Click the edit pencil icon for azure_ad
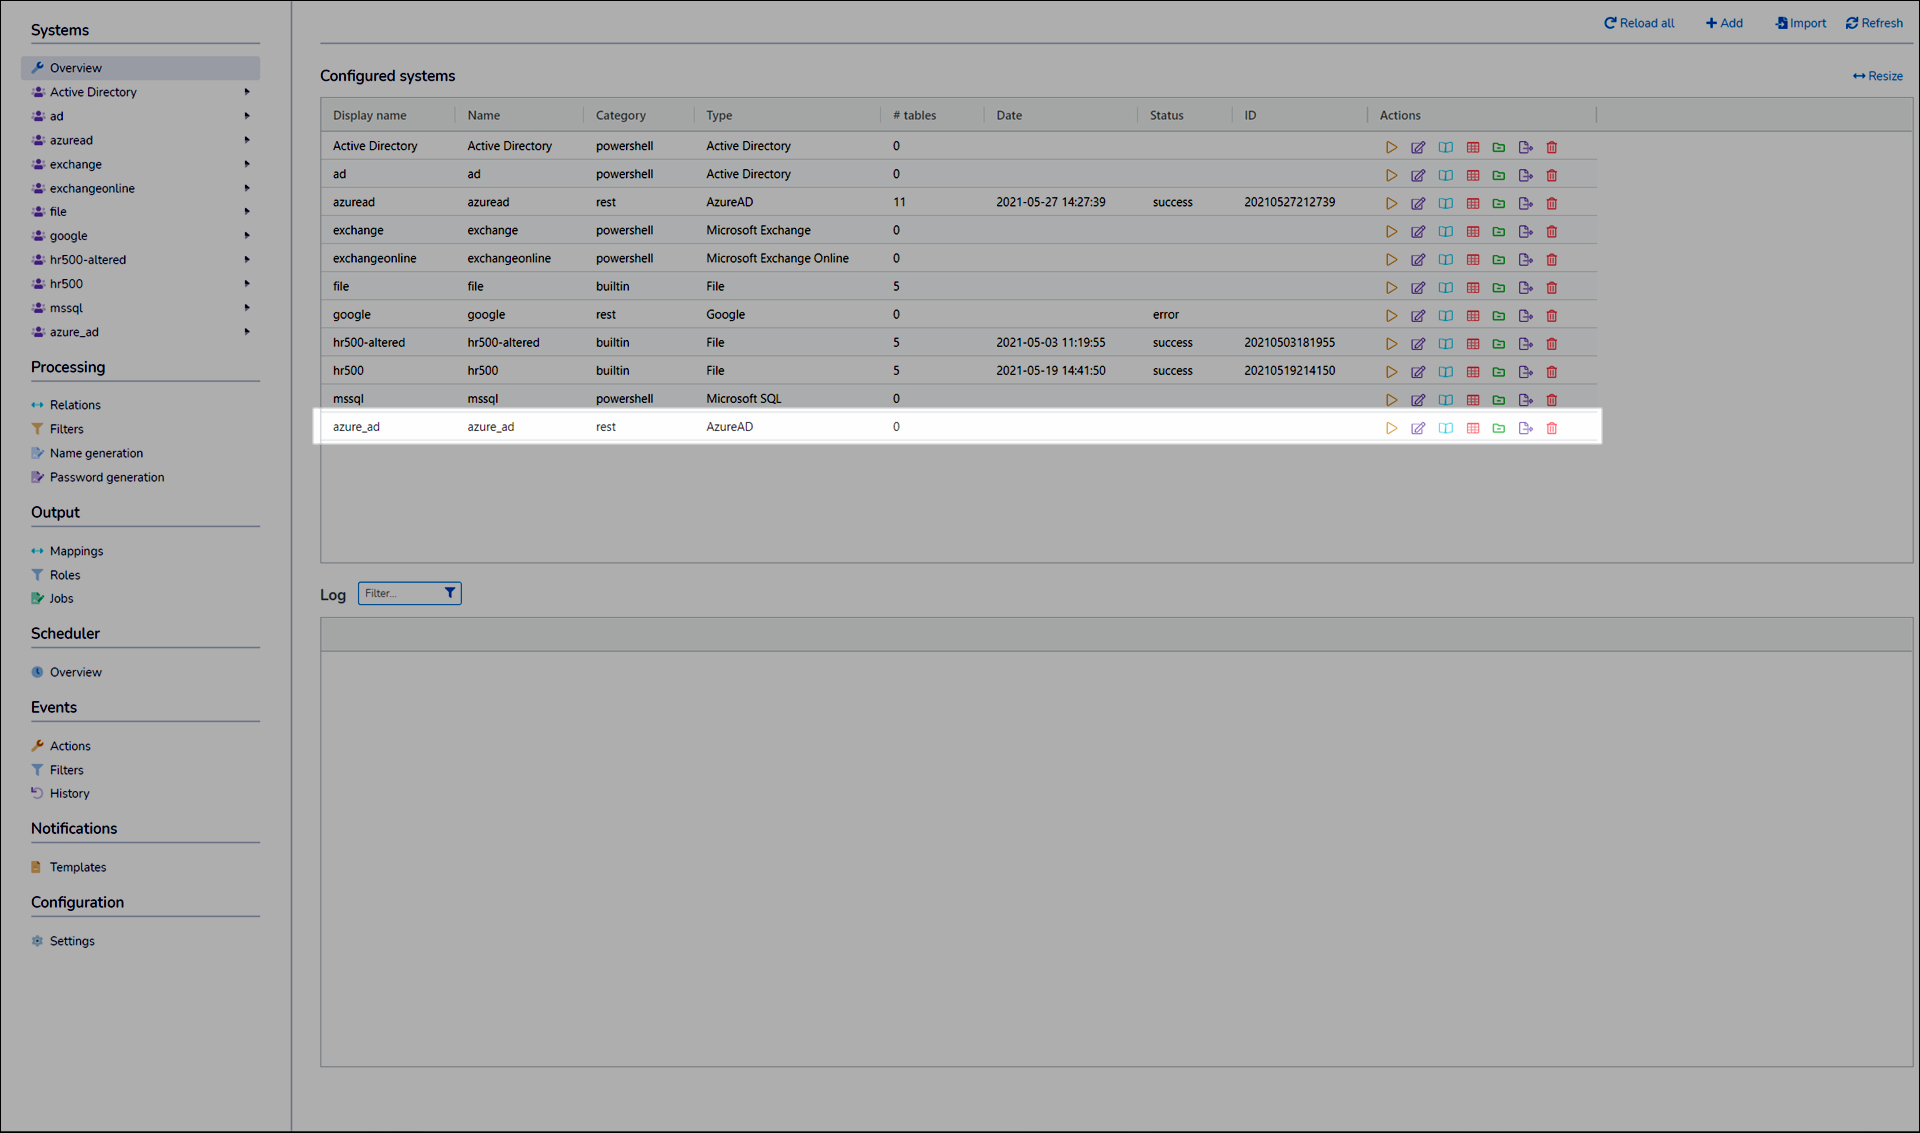The image size is (1920, 1133). point(1418,428)
